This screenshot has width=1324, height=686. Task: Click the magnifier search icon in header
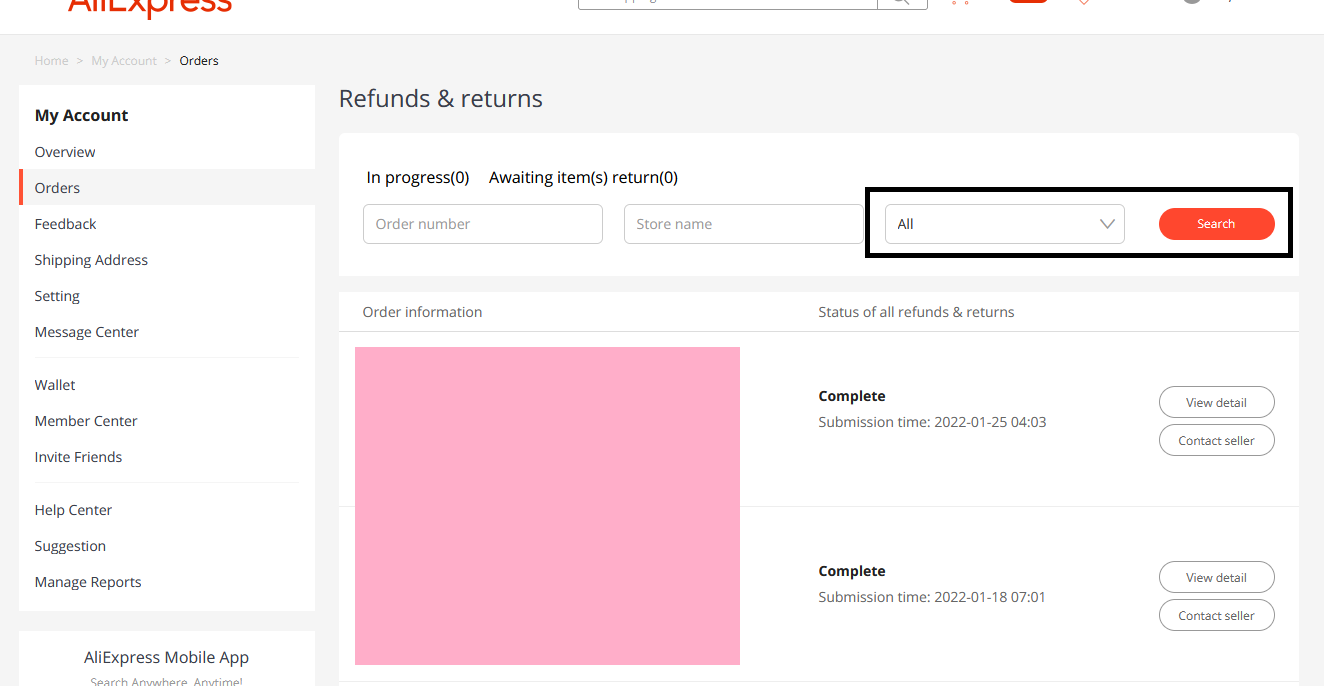pos(901,3)
